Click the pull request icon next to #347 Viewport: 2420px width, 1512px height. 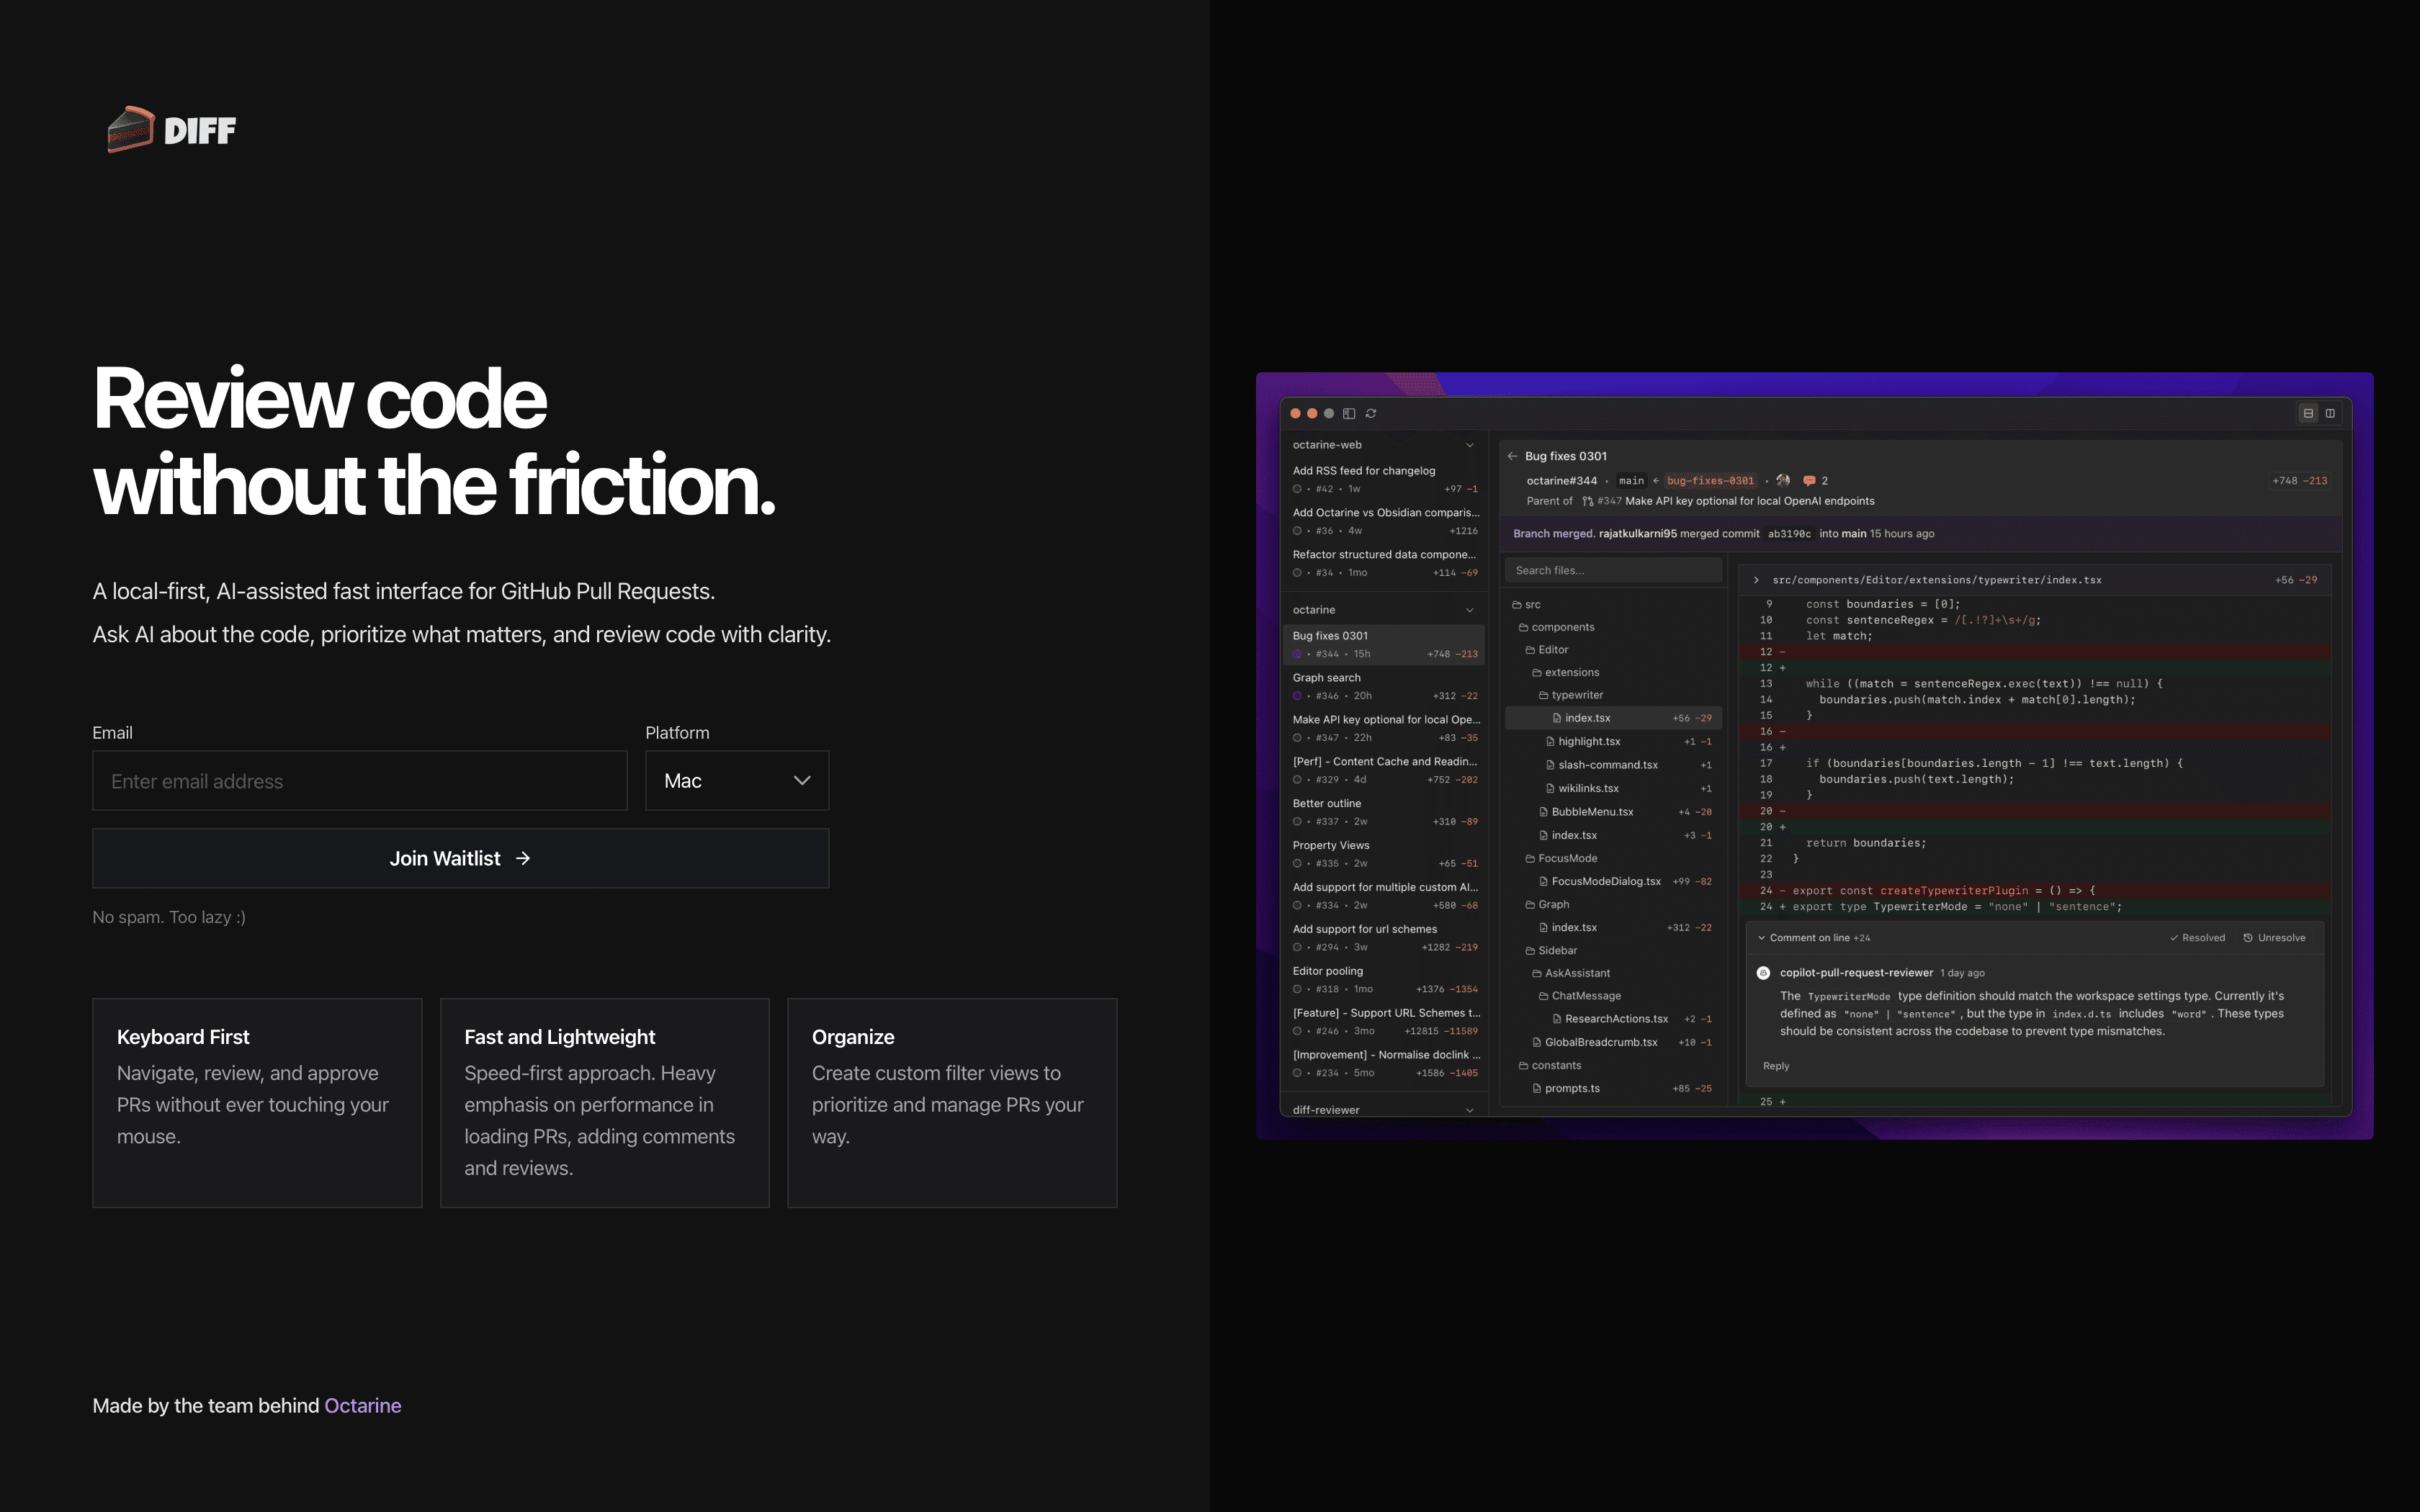[1588, 501]
